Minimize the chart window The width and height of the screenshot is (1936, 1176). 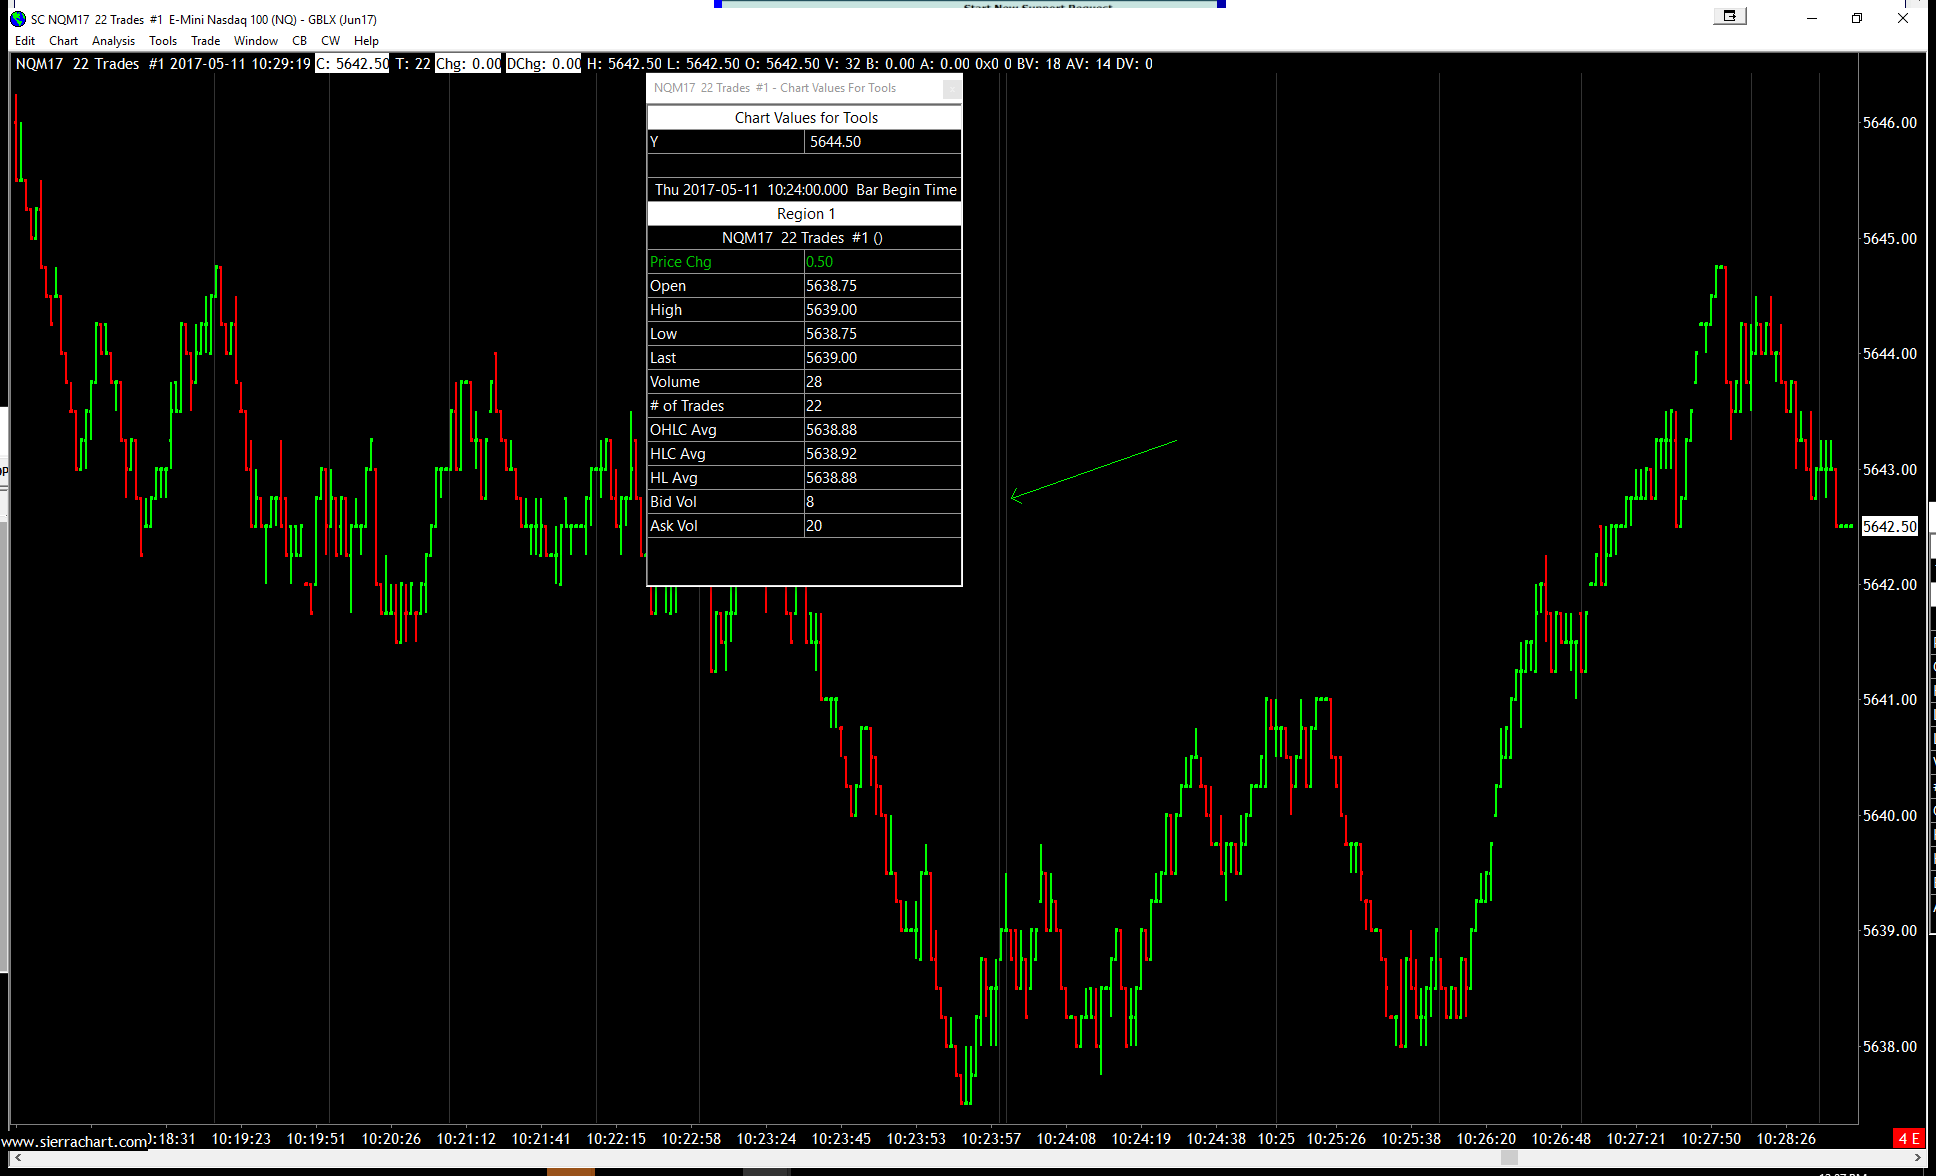coord(1811,18)
